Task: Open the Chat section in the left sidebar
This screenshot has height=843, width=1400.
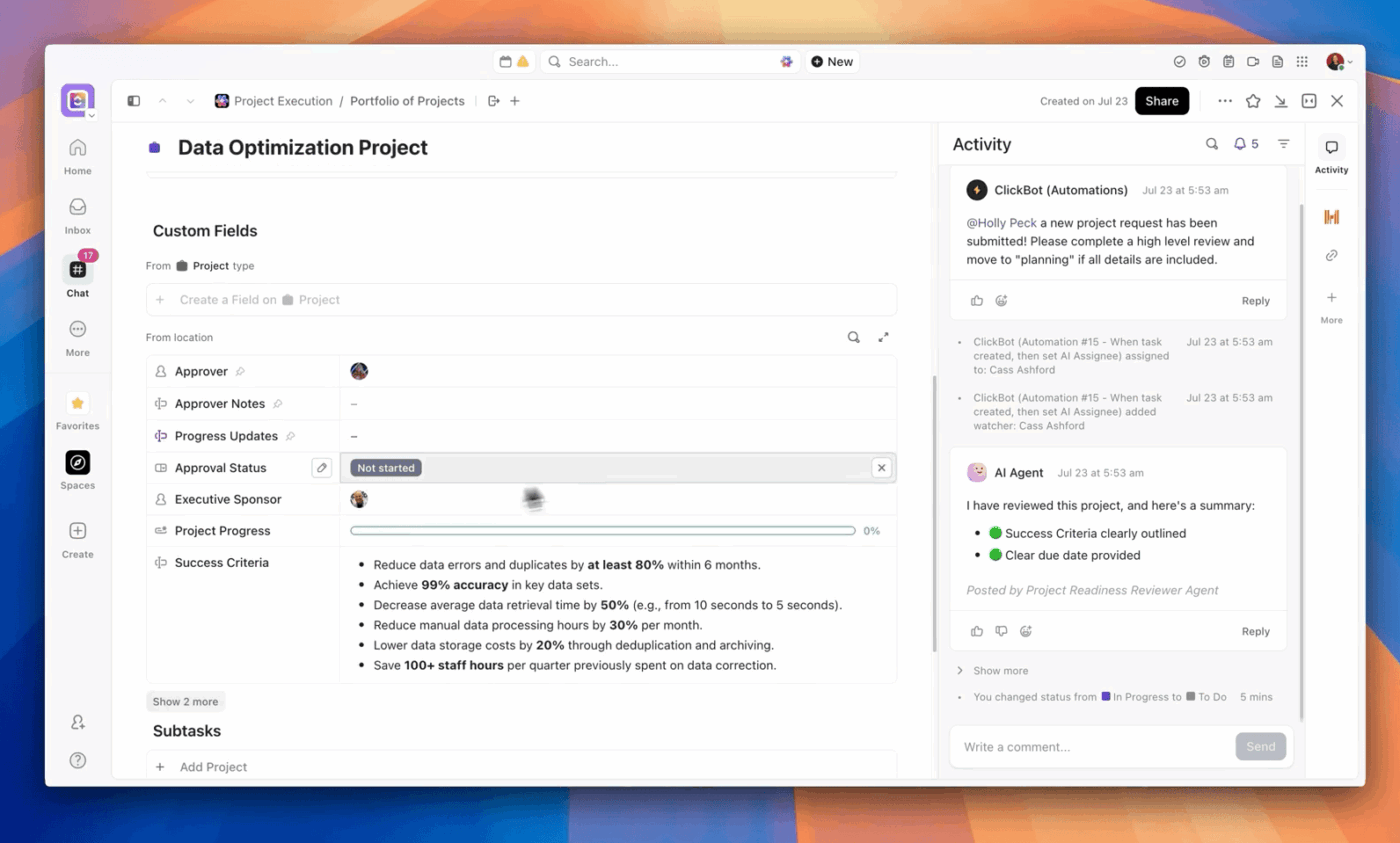Action: [x=77, y=270]
